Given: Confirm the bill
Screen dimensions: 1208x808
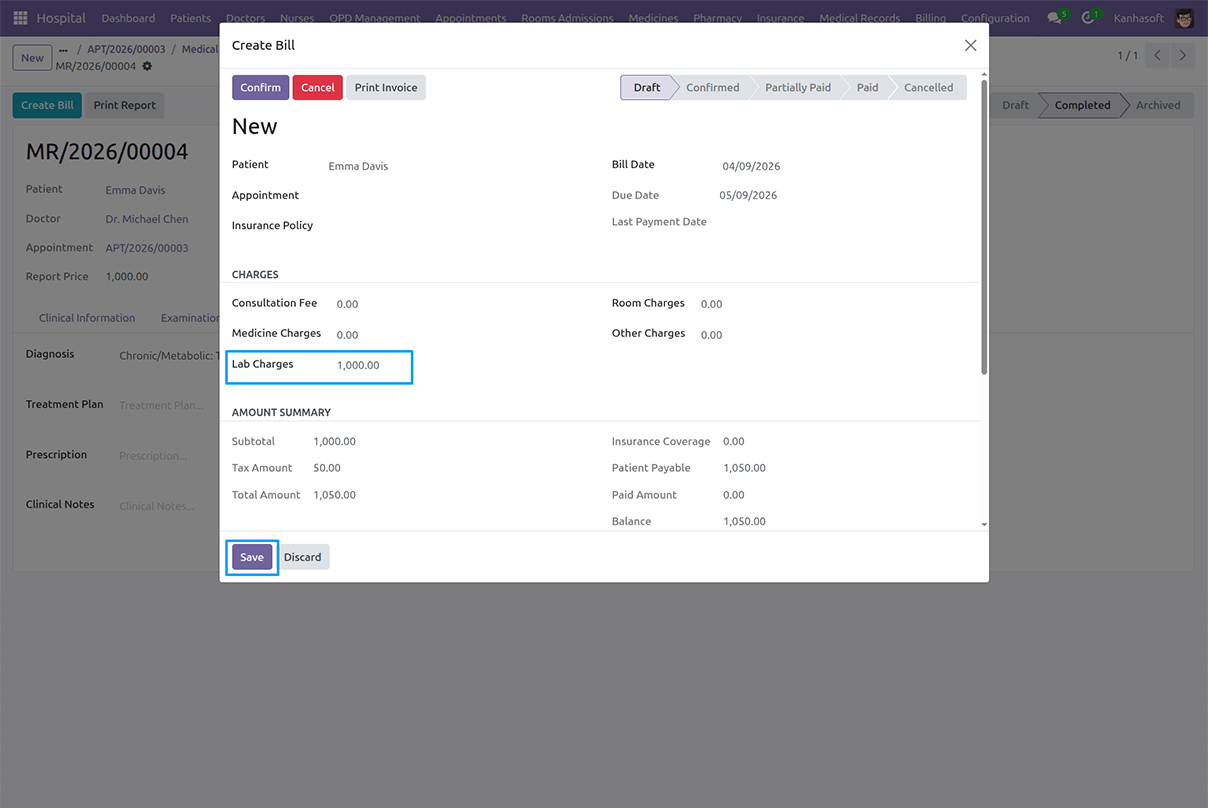Looking at the screenshot, I should (x=260, y=87).
